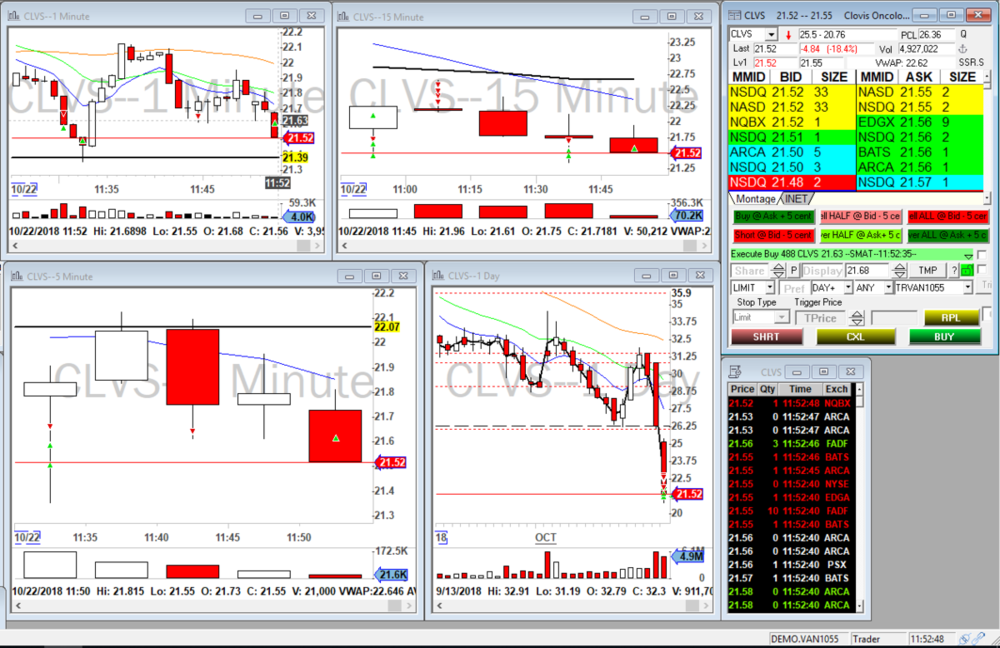Click the green padlock icon in order entry

(967, 270)
